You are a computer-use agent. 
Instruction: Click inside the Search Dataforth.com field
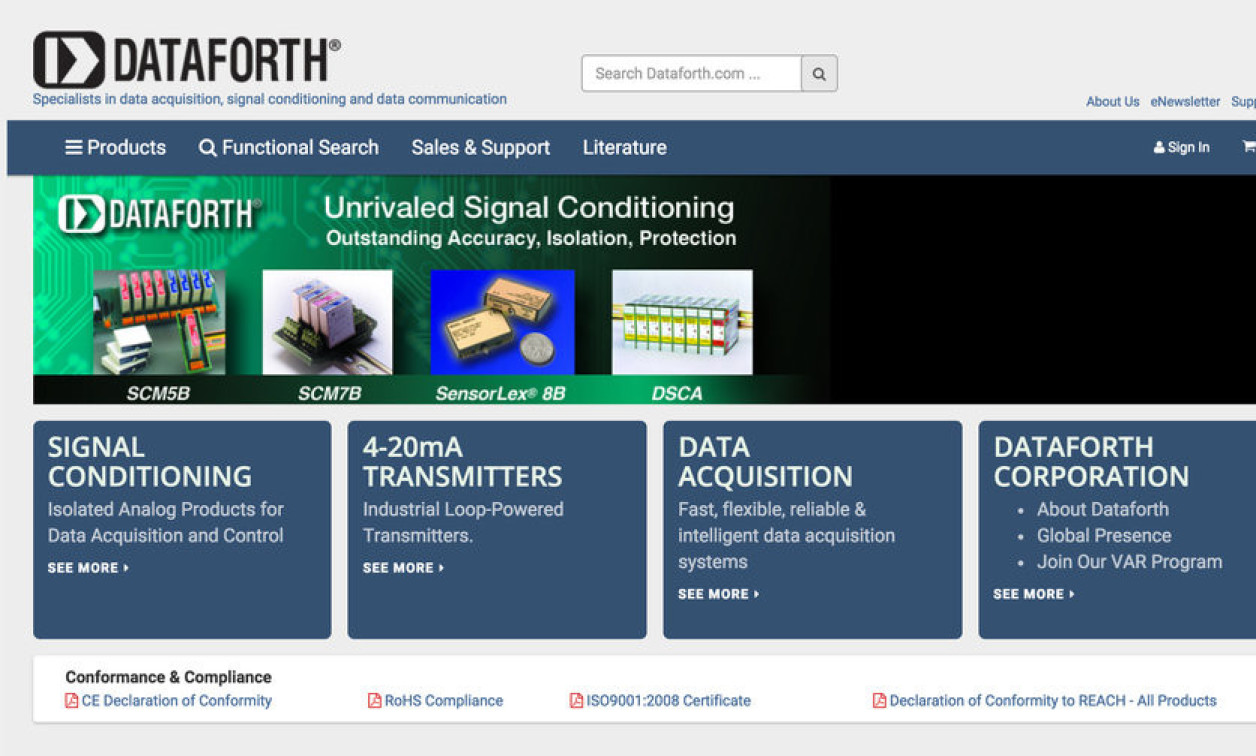point(690,73)
